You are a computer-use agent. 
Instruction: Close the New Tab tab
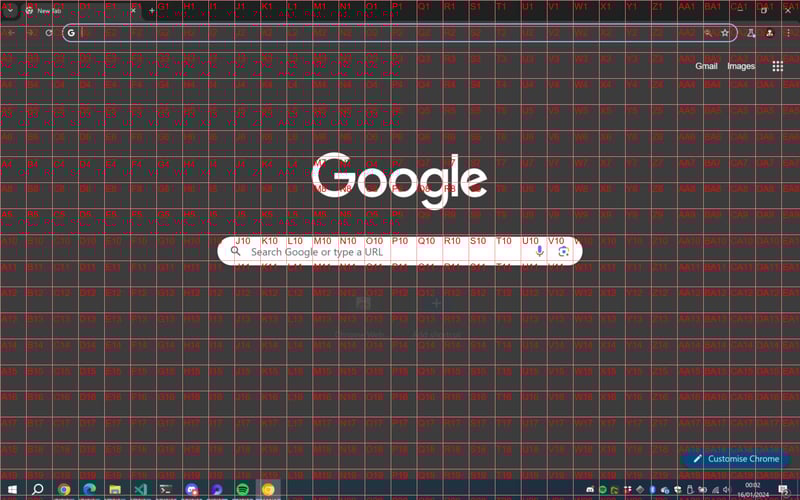tap(133, 10)
